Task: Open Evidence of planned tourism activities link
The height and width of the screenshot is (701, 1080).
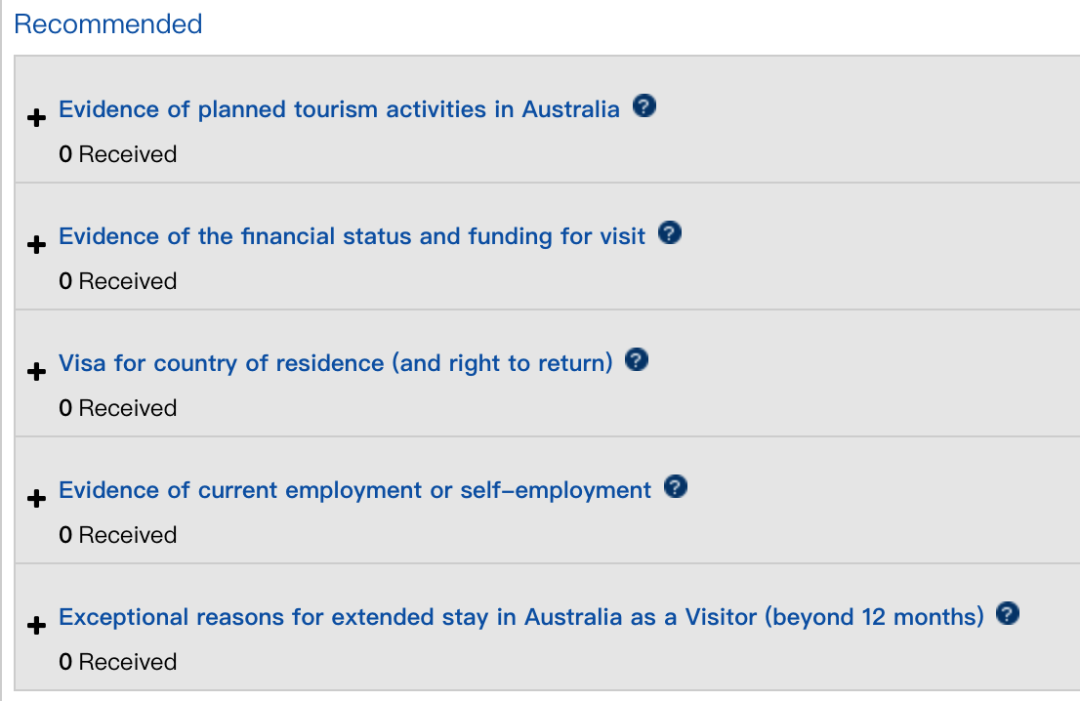Action: 339,109
